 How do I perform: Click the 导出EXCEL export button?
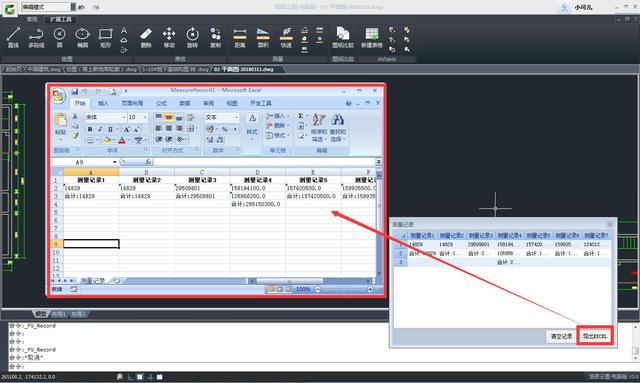595,336
